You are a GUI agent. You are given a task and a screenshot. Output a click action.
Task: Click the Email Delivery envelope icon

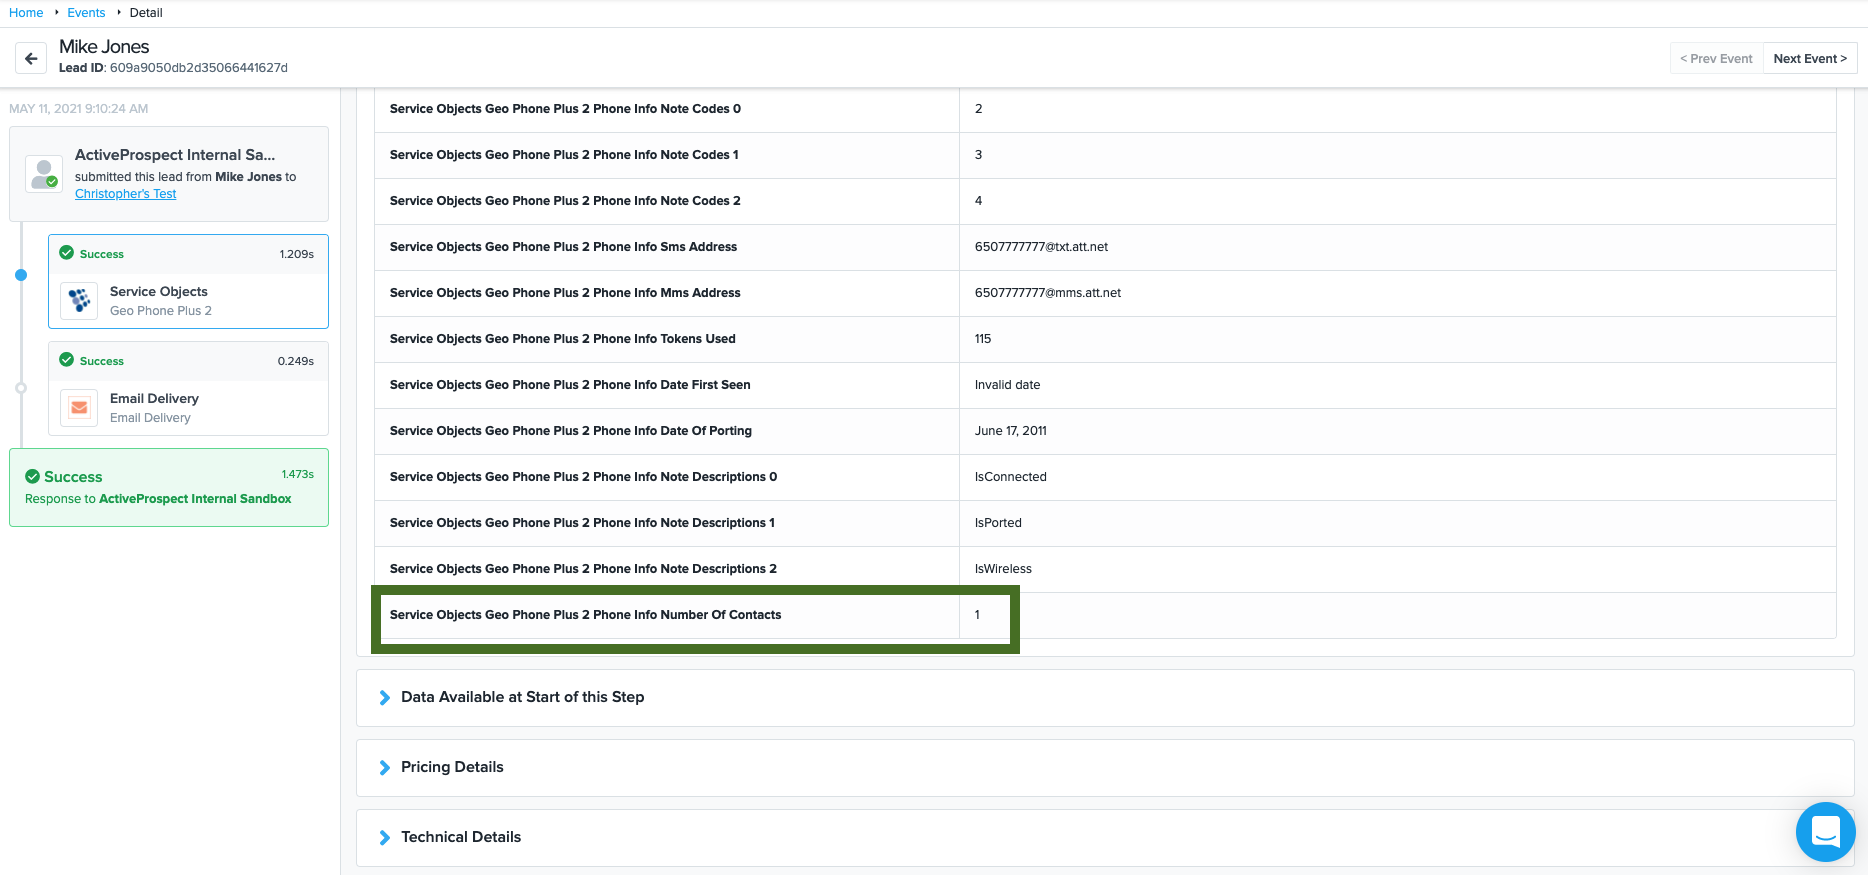point(79,408)
